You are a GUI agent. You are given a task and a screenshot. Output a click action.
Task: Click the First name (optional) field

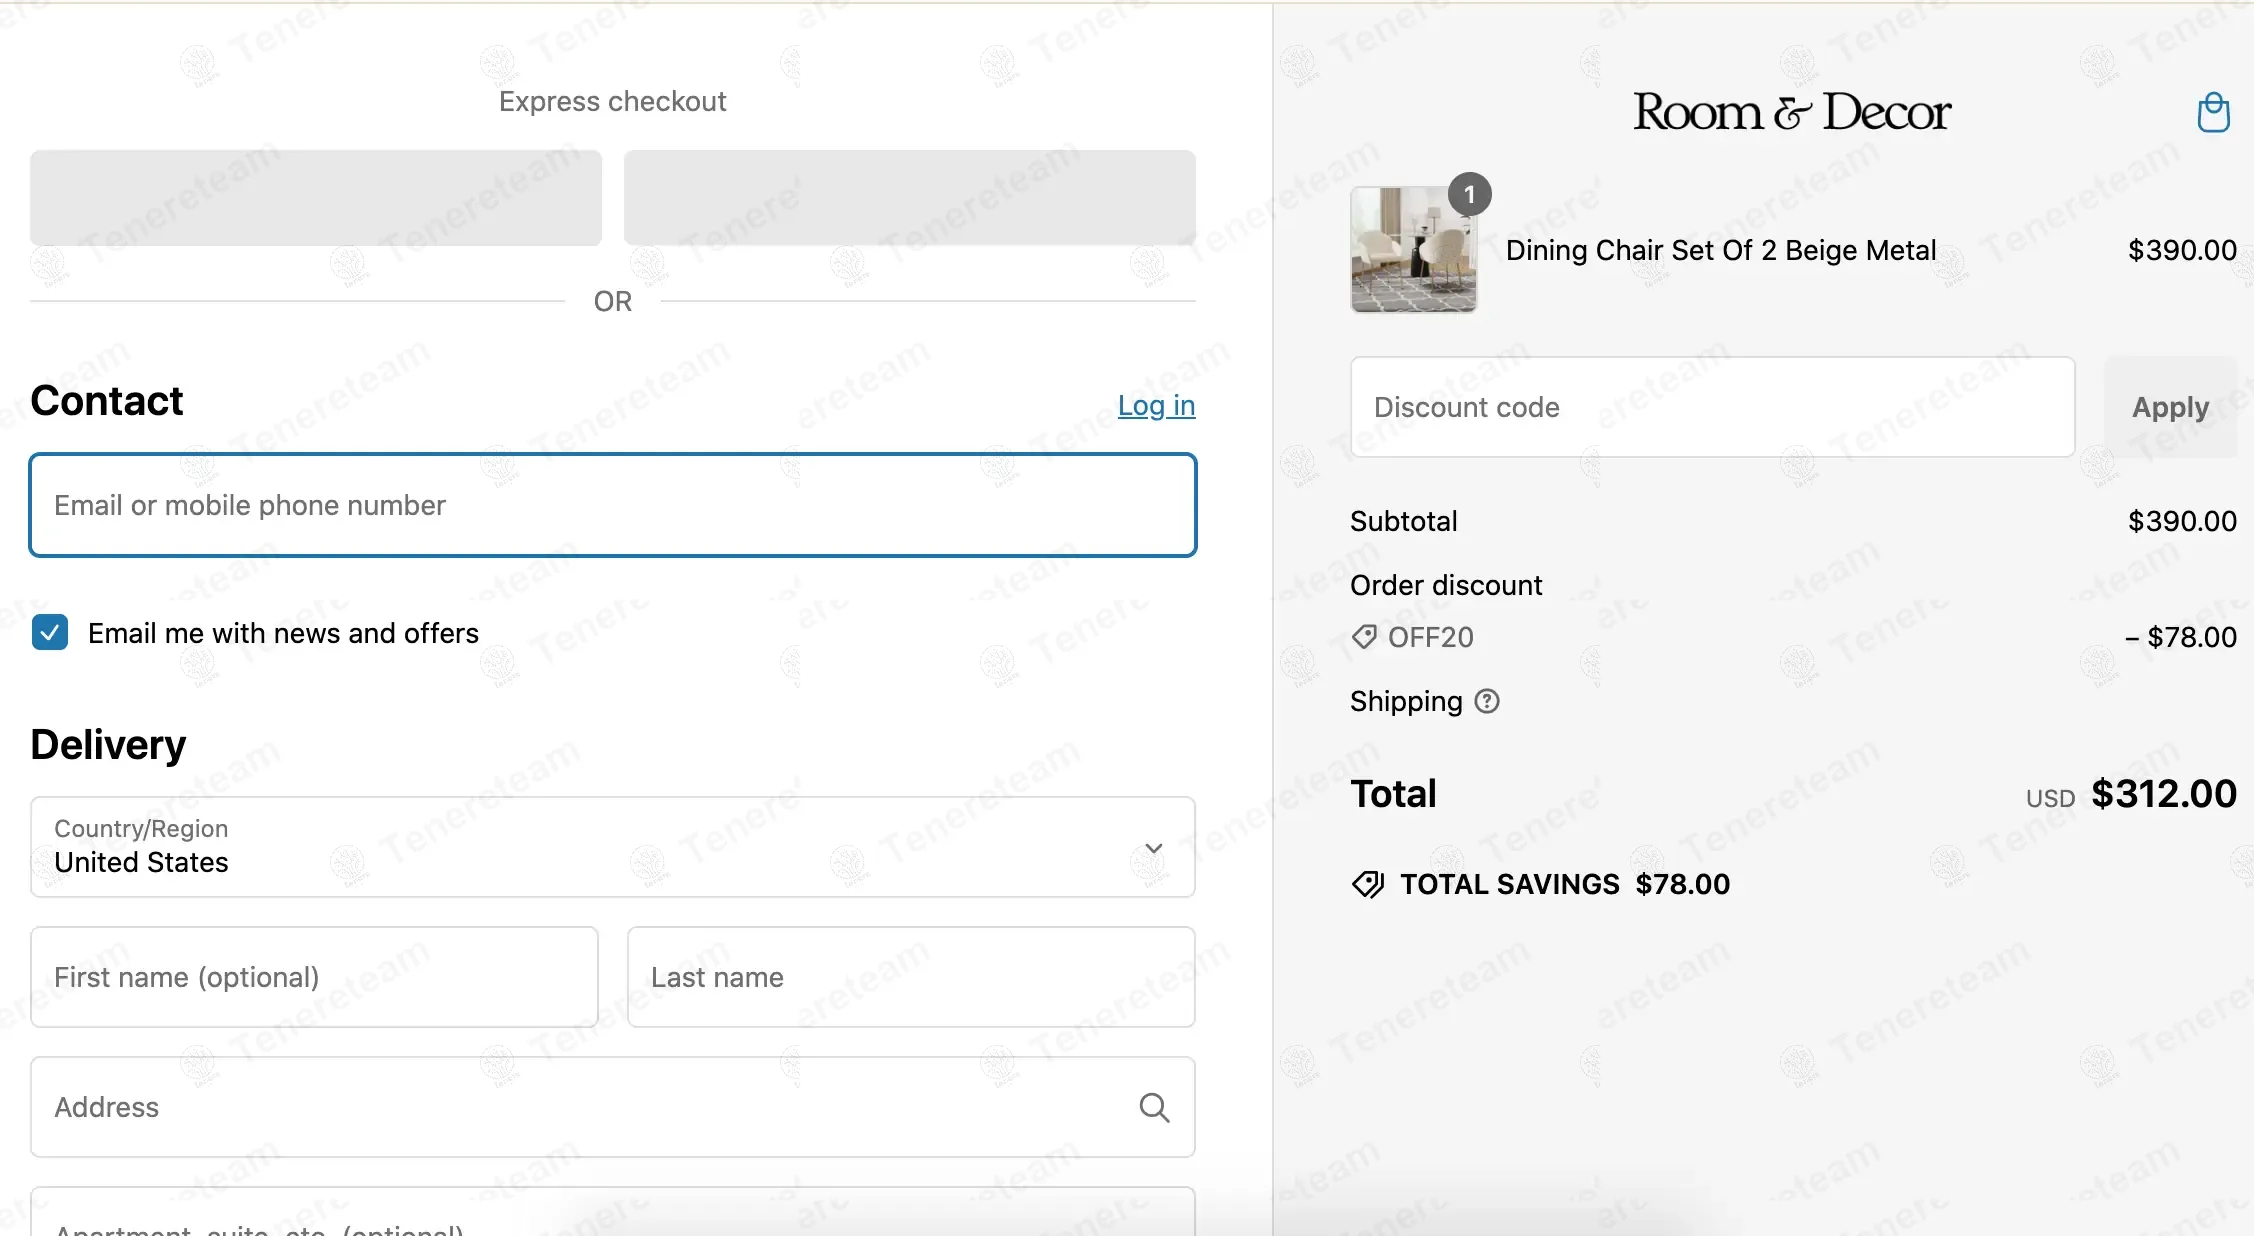[314, 977]
